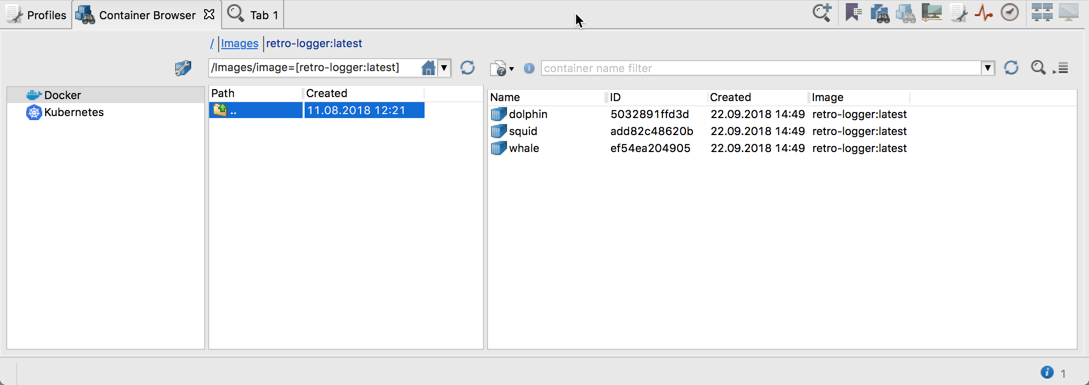This screenshot has height=385, width=1089.
Task: Click the faded containers with binoculars icon
Action: pyautogui.click(x=905, y=13)
